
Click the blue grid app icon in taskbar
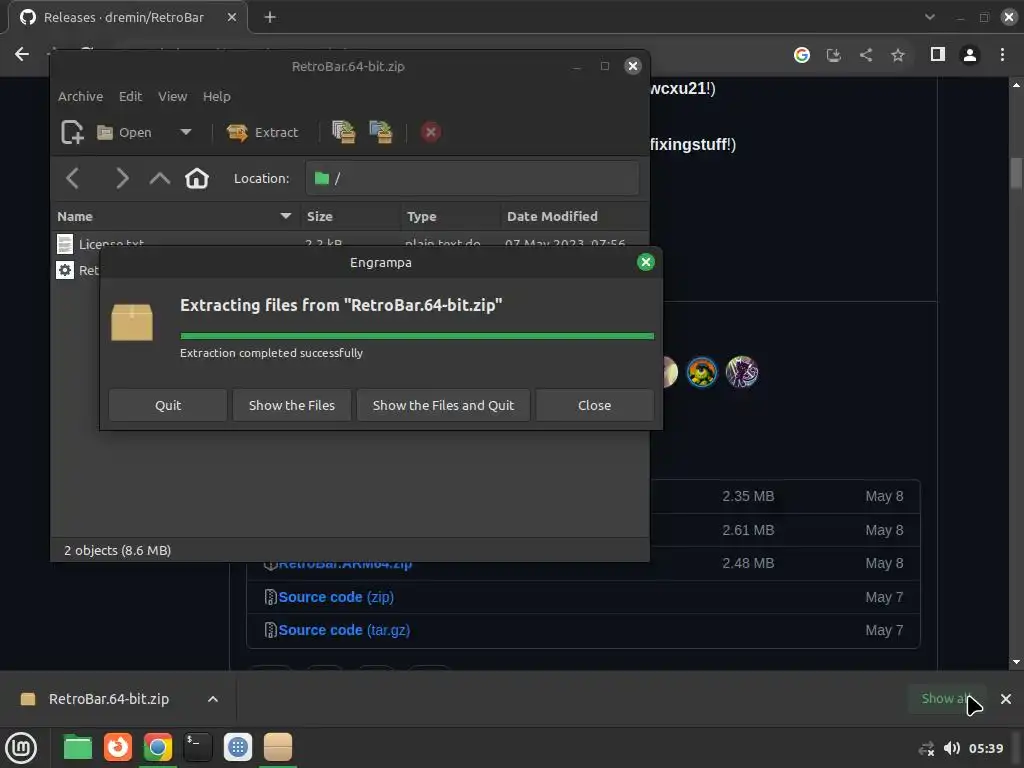(238, 747)
